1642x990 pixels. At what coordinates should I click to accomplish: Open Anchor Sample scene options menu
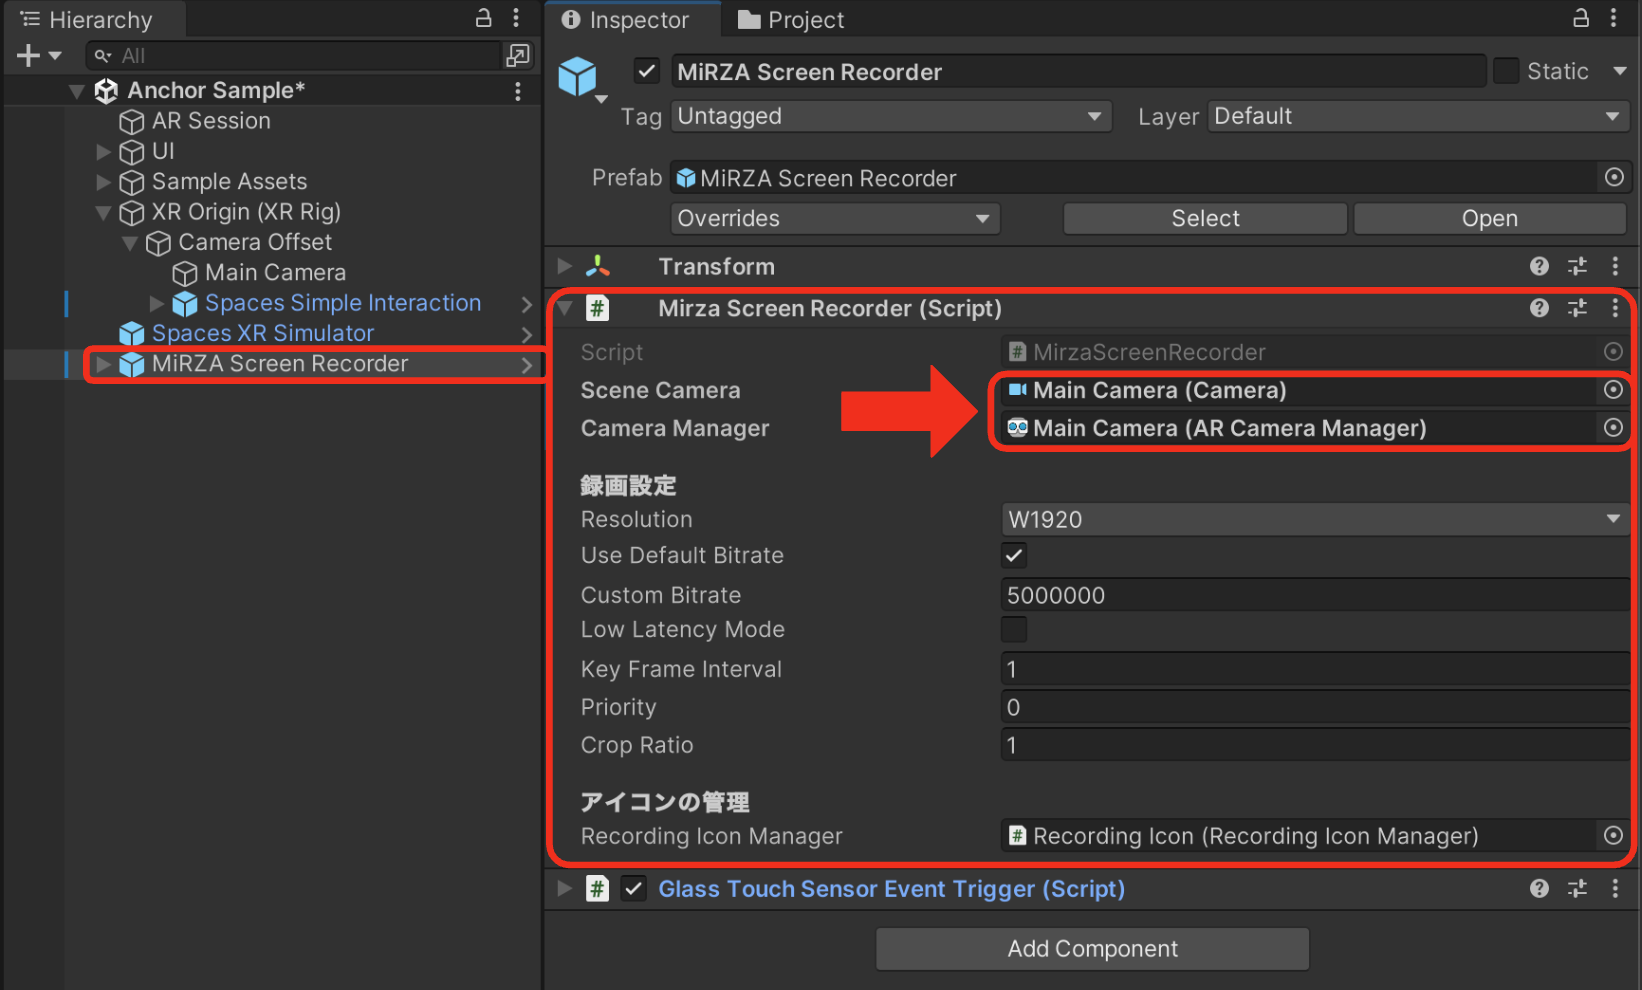click(x=517, y=91)
